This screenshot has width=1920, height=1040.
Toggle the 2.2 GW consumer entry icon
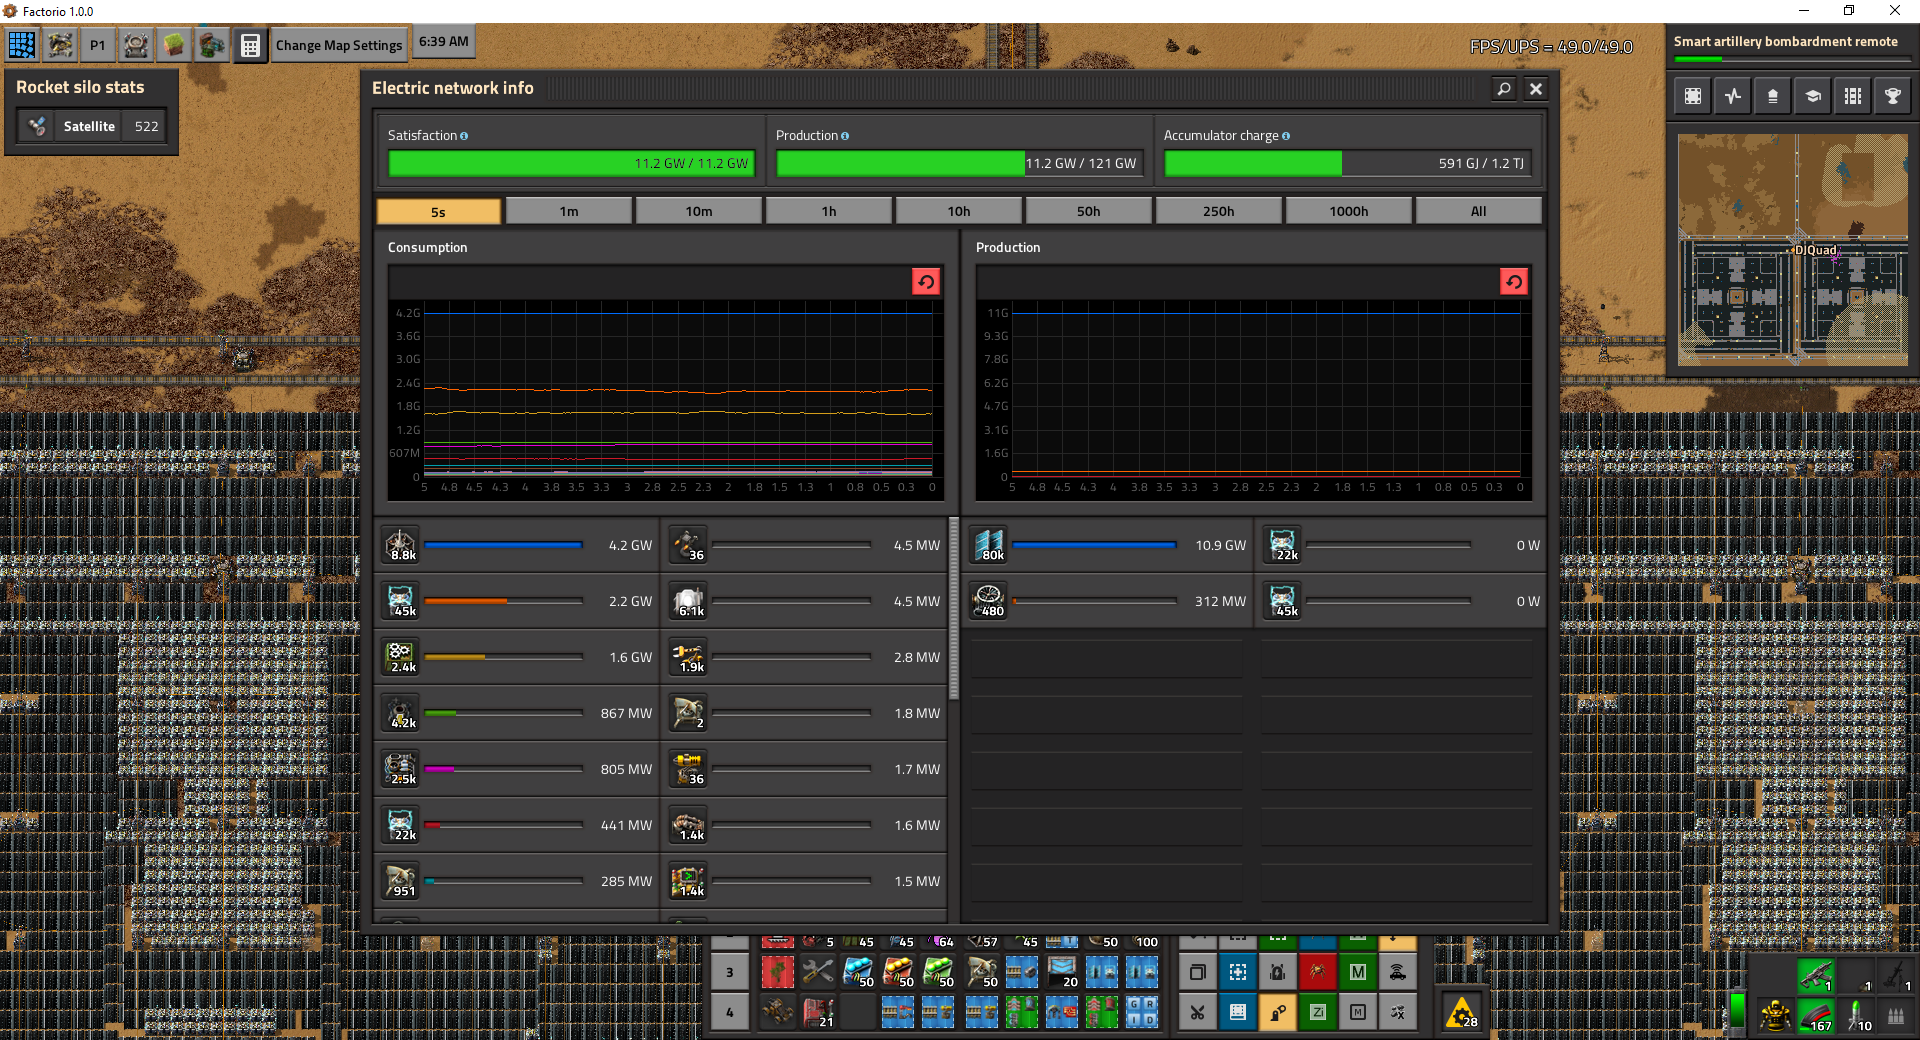(401, 601)
